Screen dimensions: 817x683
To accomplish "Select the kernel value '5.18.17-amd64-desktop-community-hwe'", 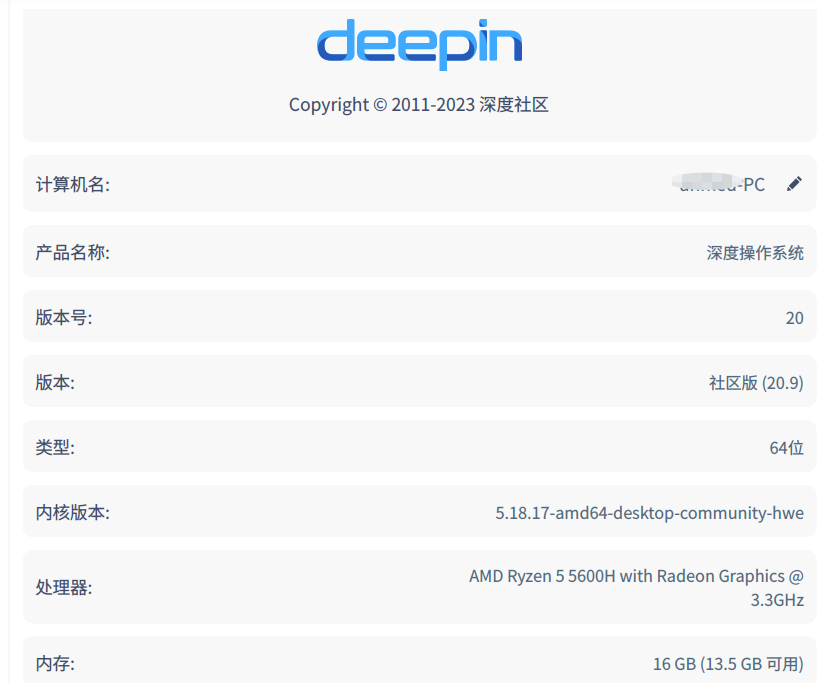I will [649, 513].
